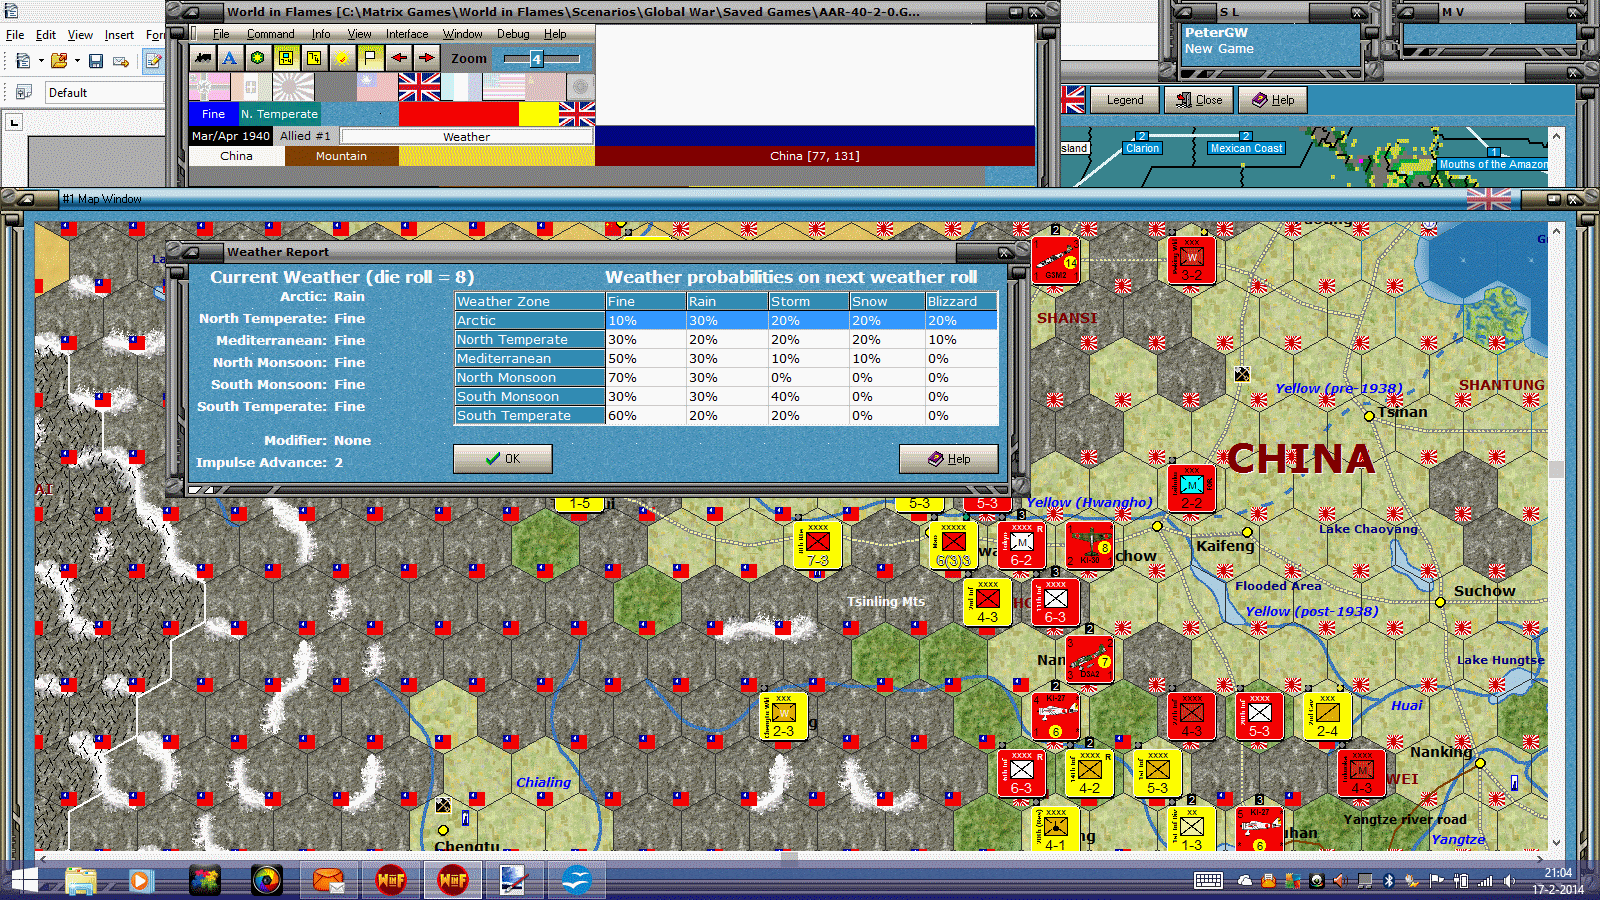
Task: Click the yellow unit counter toolbar icon
Action: pos(286,58)
